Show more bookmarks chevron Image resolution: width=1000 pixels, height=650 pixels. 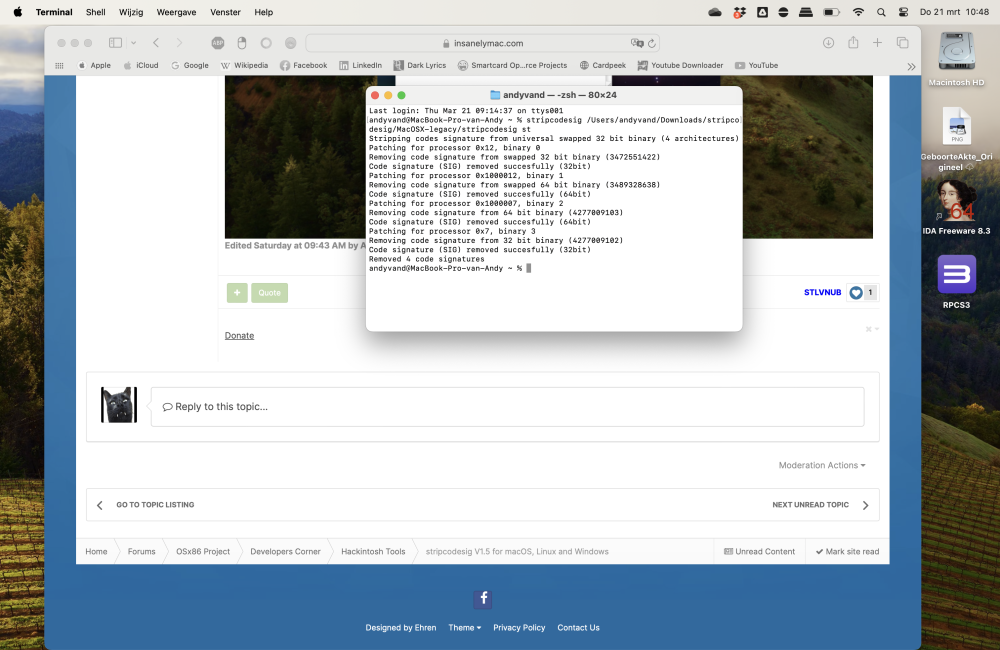click(911, 66)
